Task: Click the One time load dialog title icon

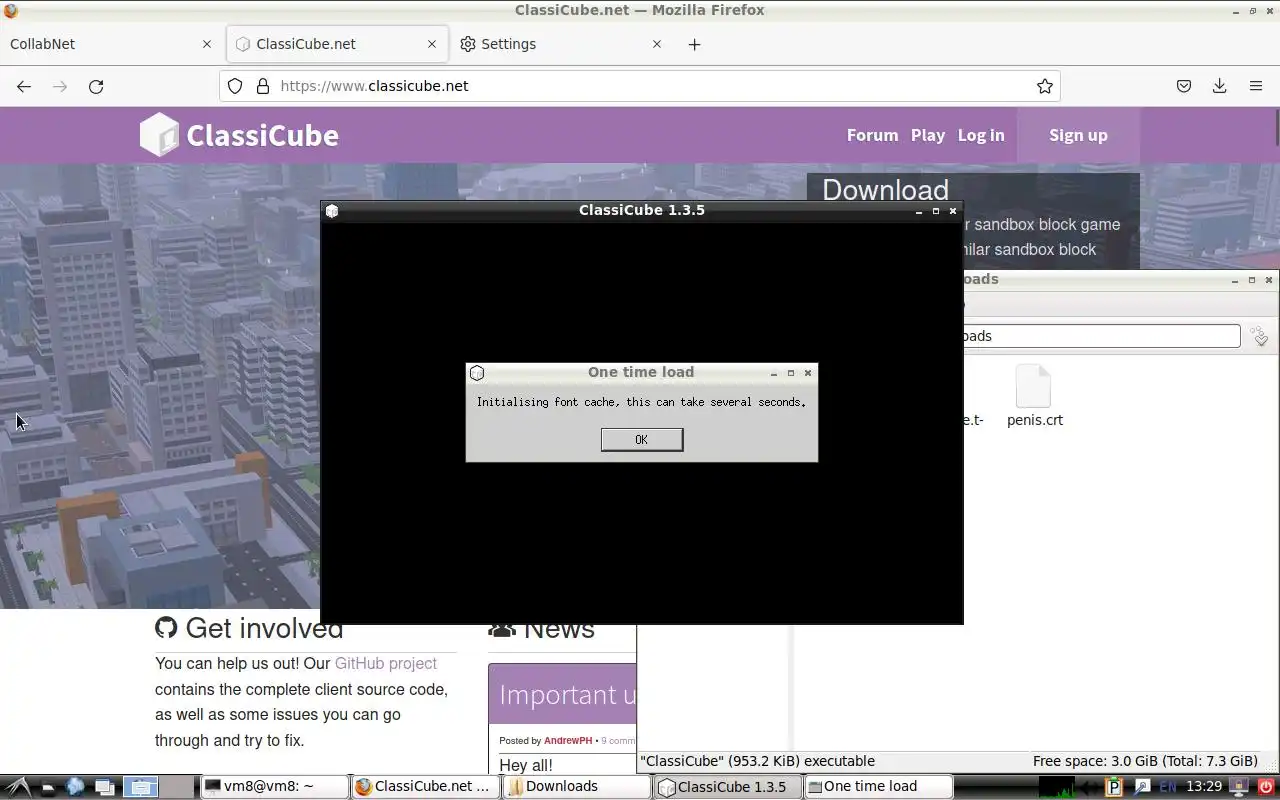Action: click(477, 373)
